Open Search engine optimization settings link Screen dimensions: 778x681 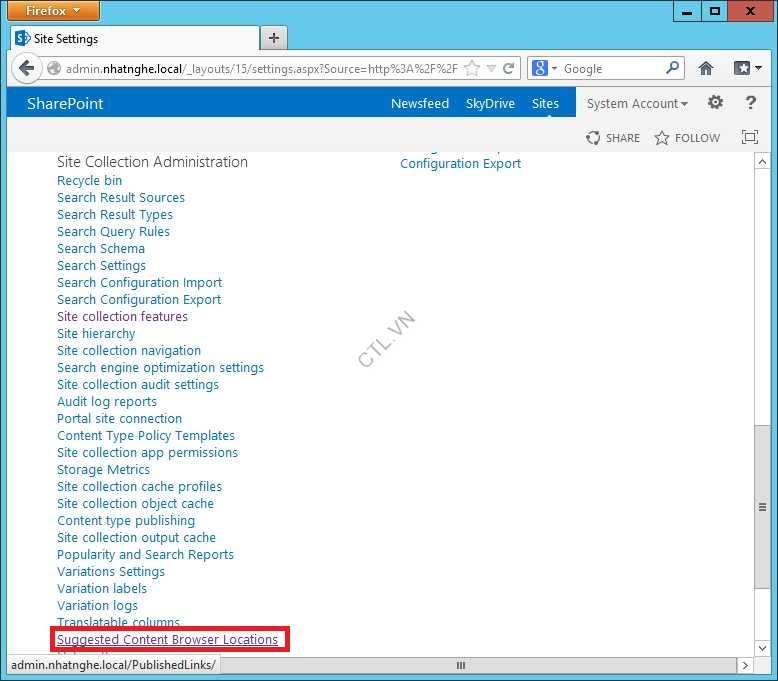coord(160,368)
